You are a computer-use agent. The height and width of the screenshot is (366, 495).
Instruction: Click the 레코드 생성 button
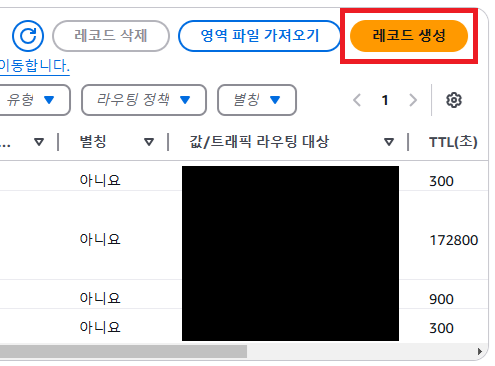409,36
